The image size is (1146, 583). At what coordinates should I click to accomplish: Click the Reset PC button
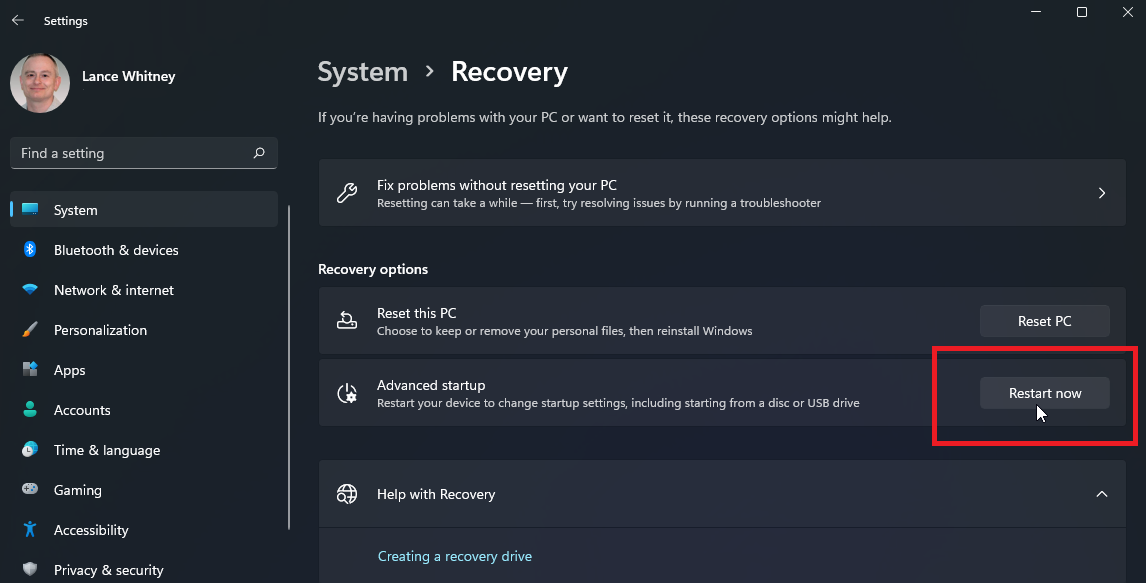(1044, 320)
